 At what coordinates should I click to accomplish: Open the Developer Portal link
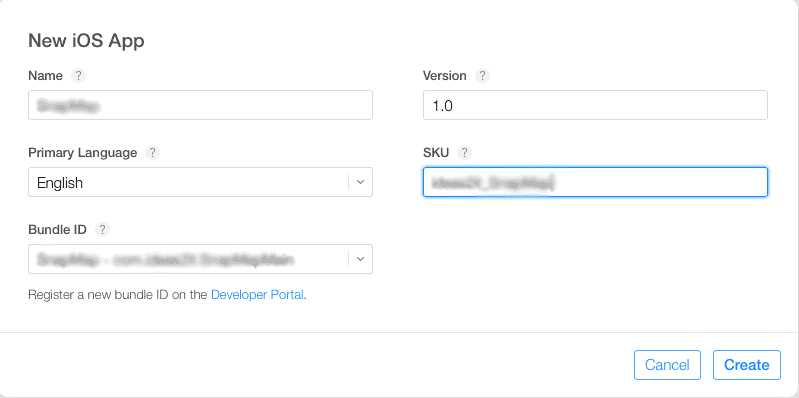(x=257, y=295)
